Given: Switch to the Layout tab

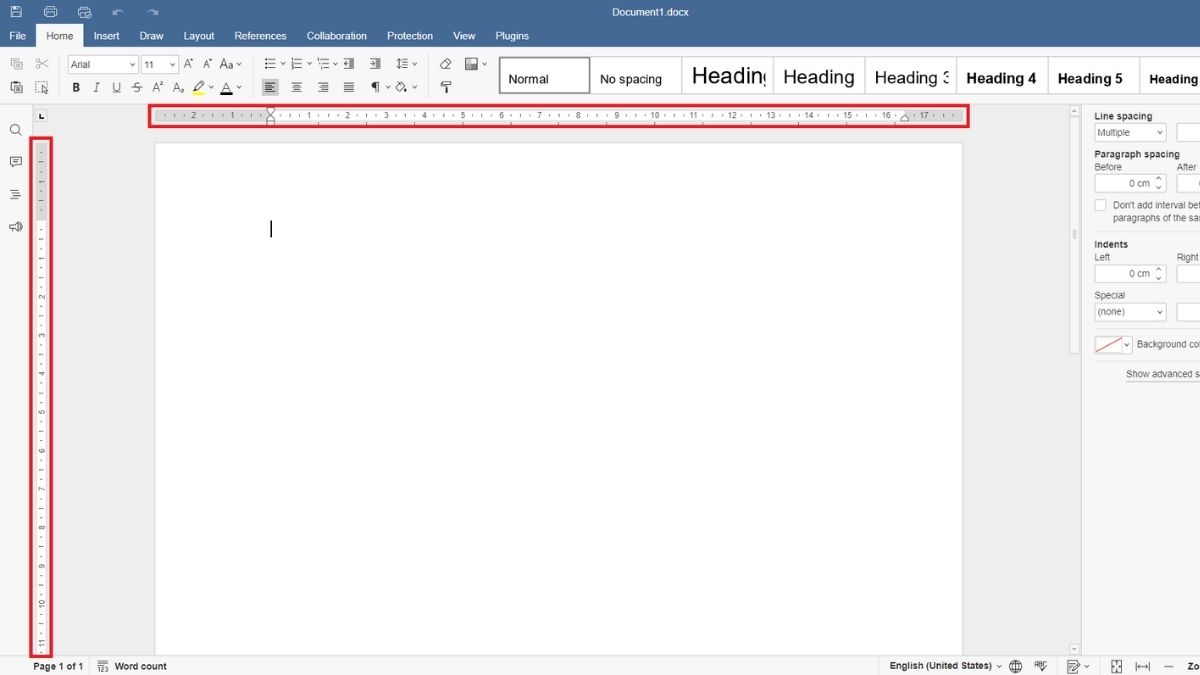Looking at the screenshot, I should coord(199,36).
